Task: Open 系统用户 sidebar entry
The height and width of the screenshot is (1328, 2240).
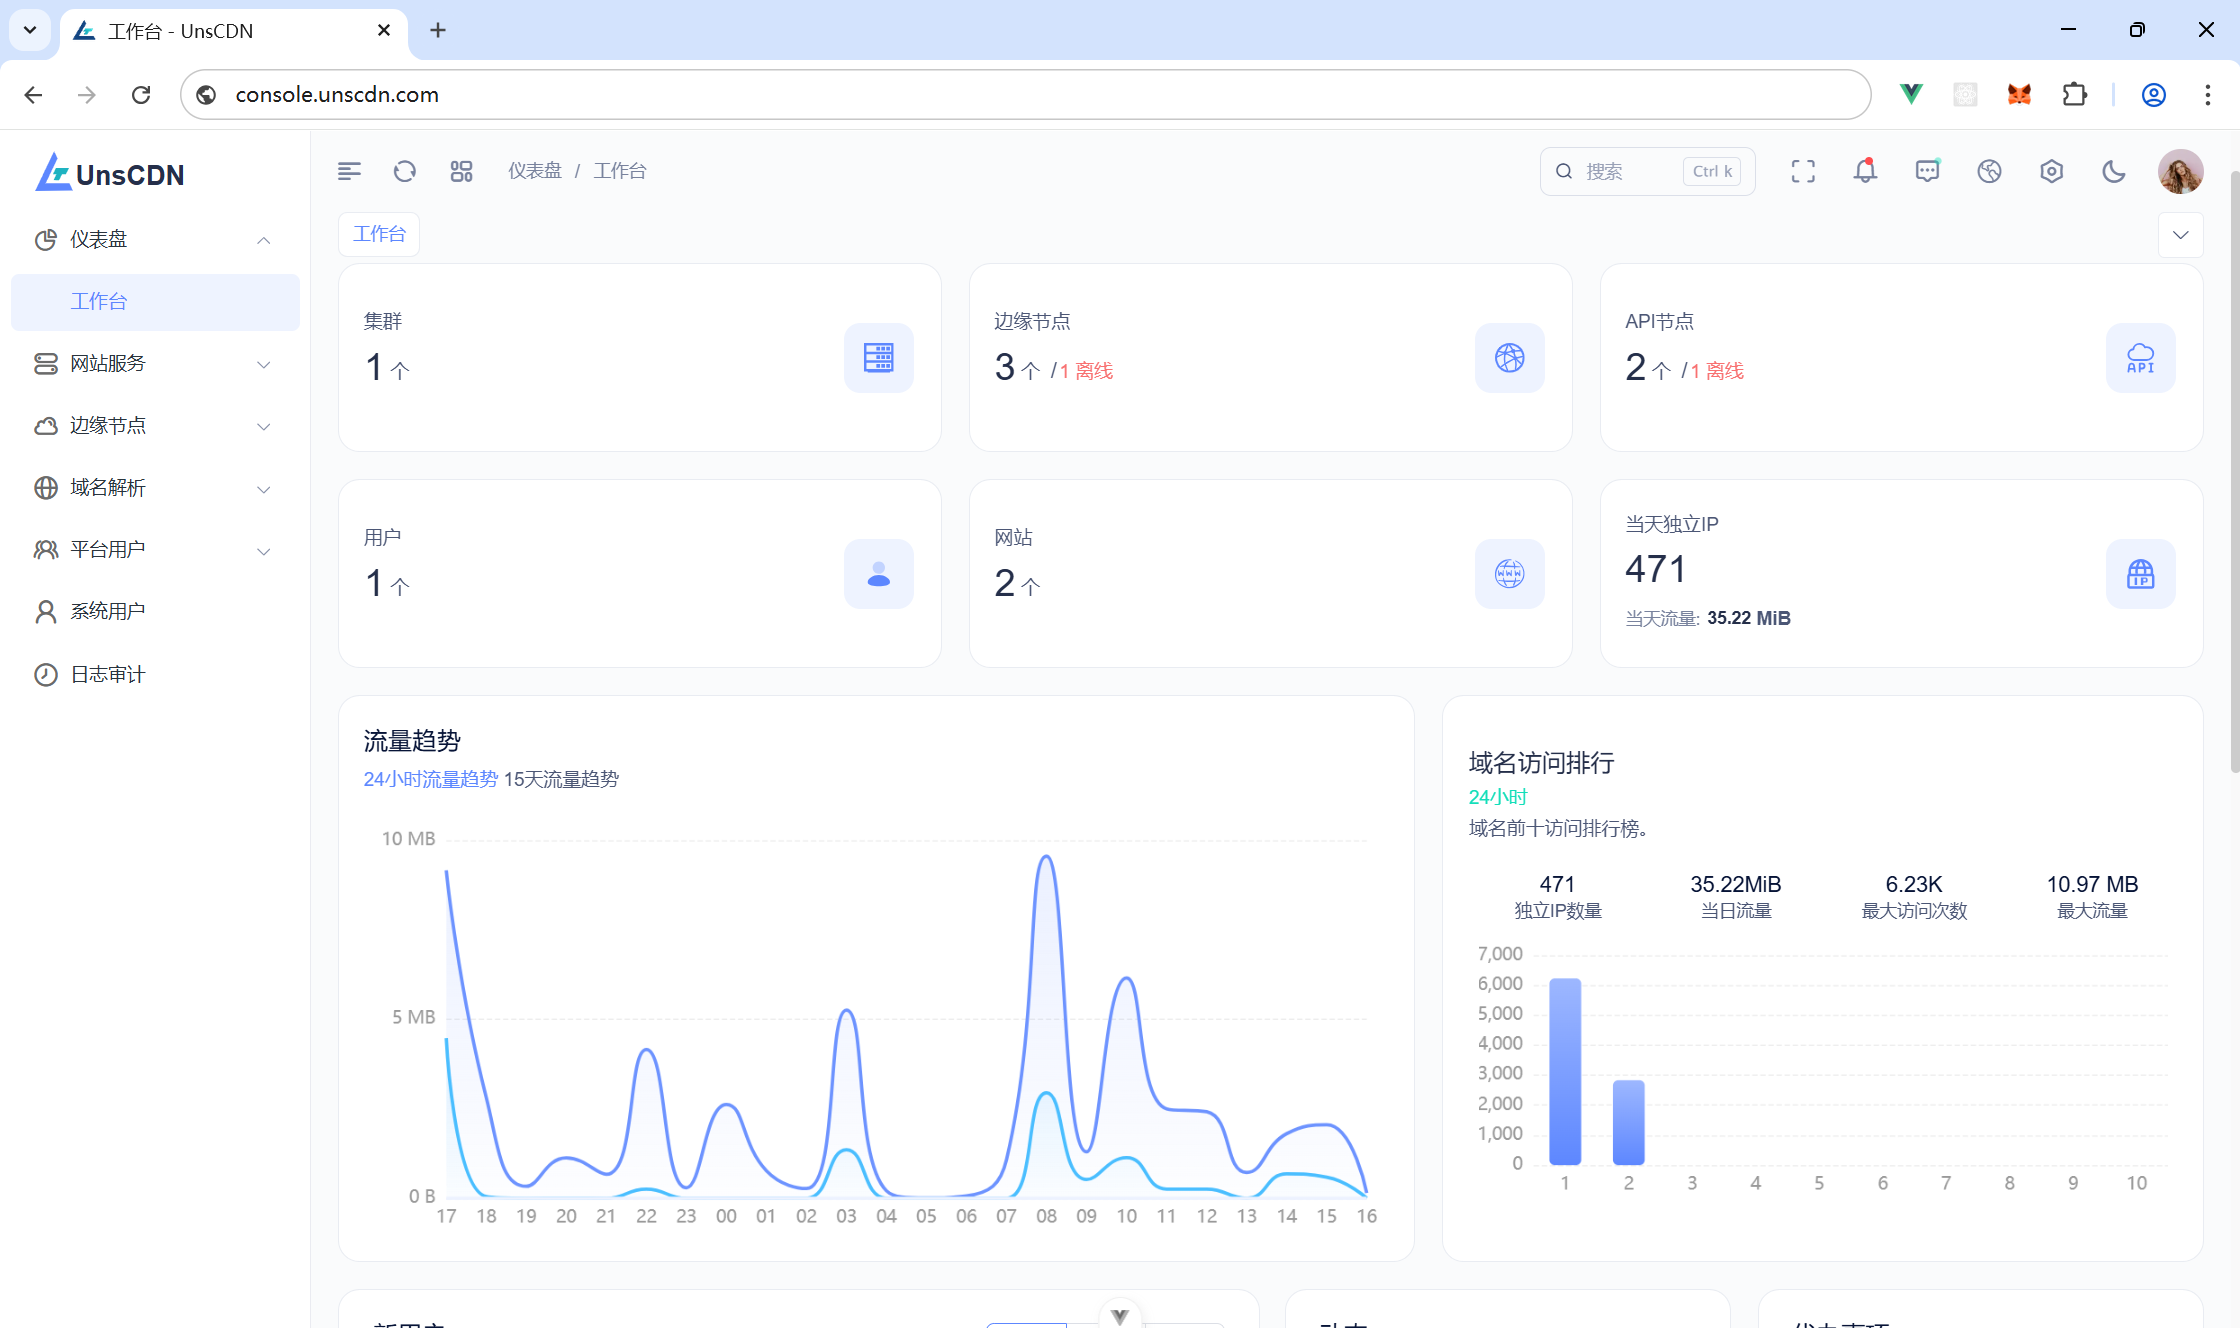Action: click(x=108, y=612)
